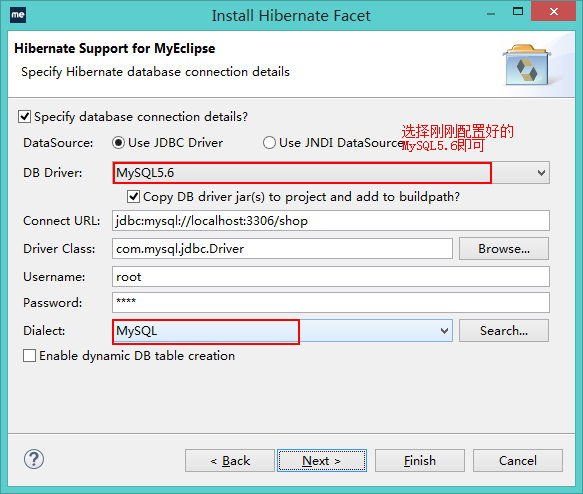Viewport: 583px width, 494px height.
Task: Enable dynamic DB table creation checkbox
Action: point(29,356)
